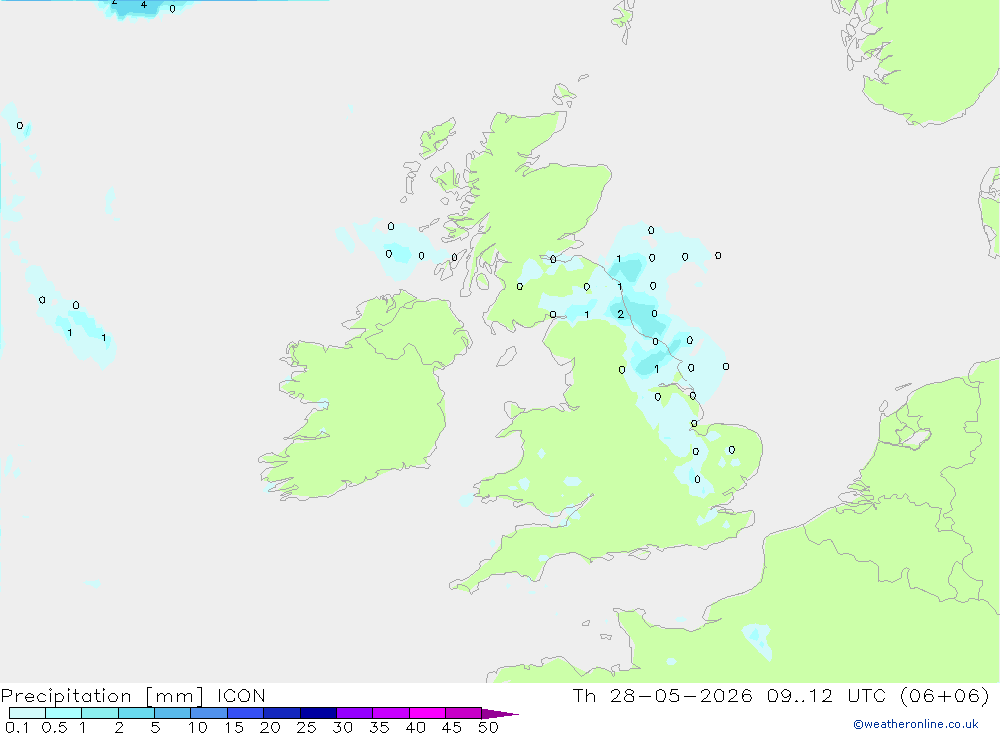Click the 25 to 30 mm legend swatch
The image size is (1000, 733).
click(x=318, y=713)
